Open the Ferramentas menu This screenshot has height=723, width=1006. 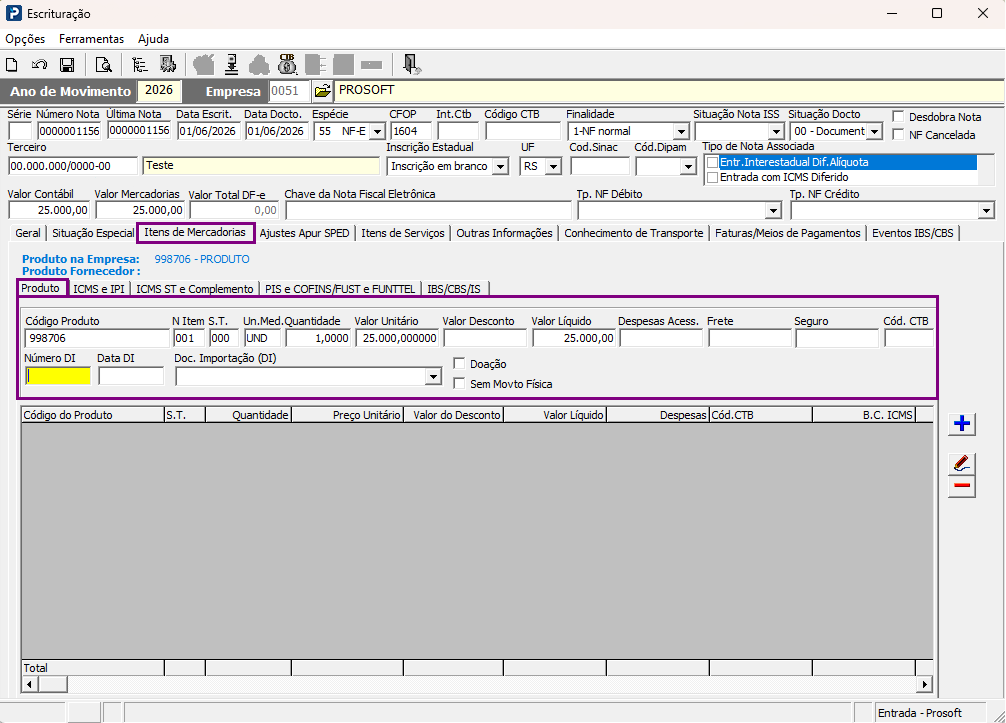tap(92, 39)
